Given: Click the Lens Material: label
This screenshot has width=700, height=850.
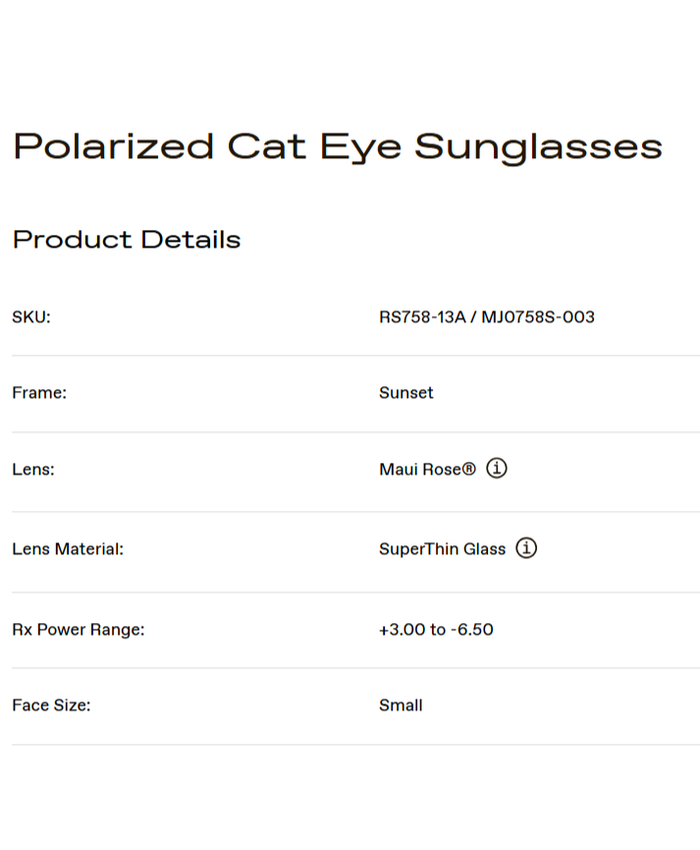Looking at the screenshot, I should [68, 549].
